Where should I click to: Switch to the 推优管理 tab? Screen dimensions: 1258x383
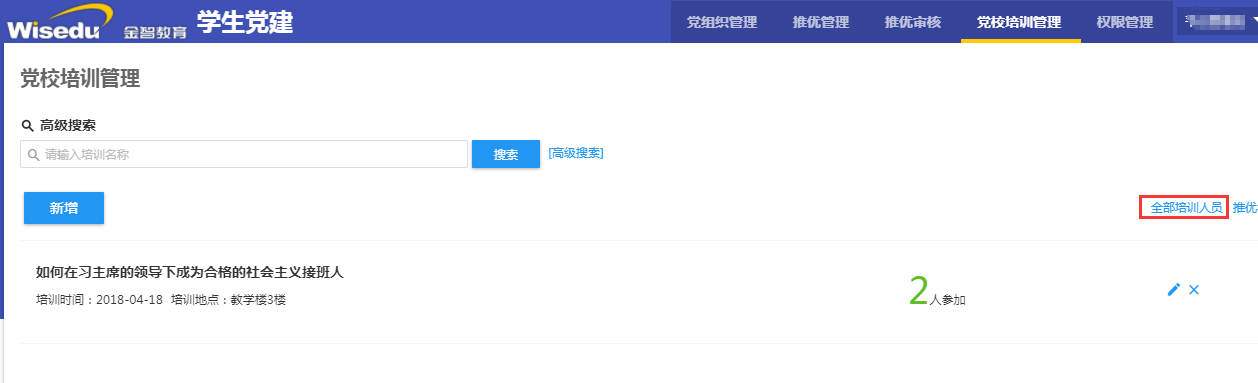pyautogui.click(x=820, y=22)
